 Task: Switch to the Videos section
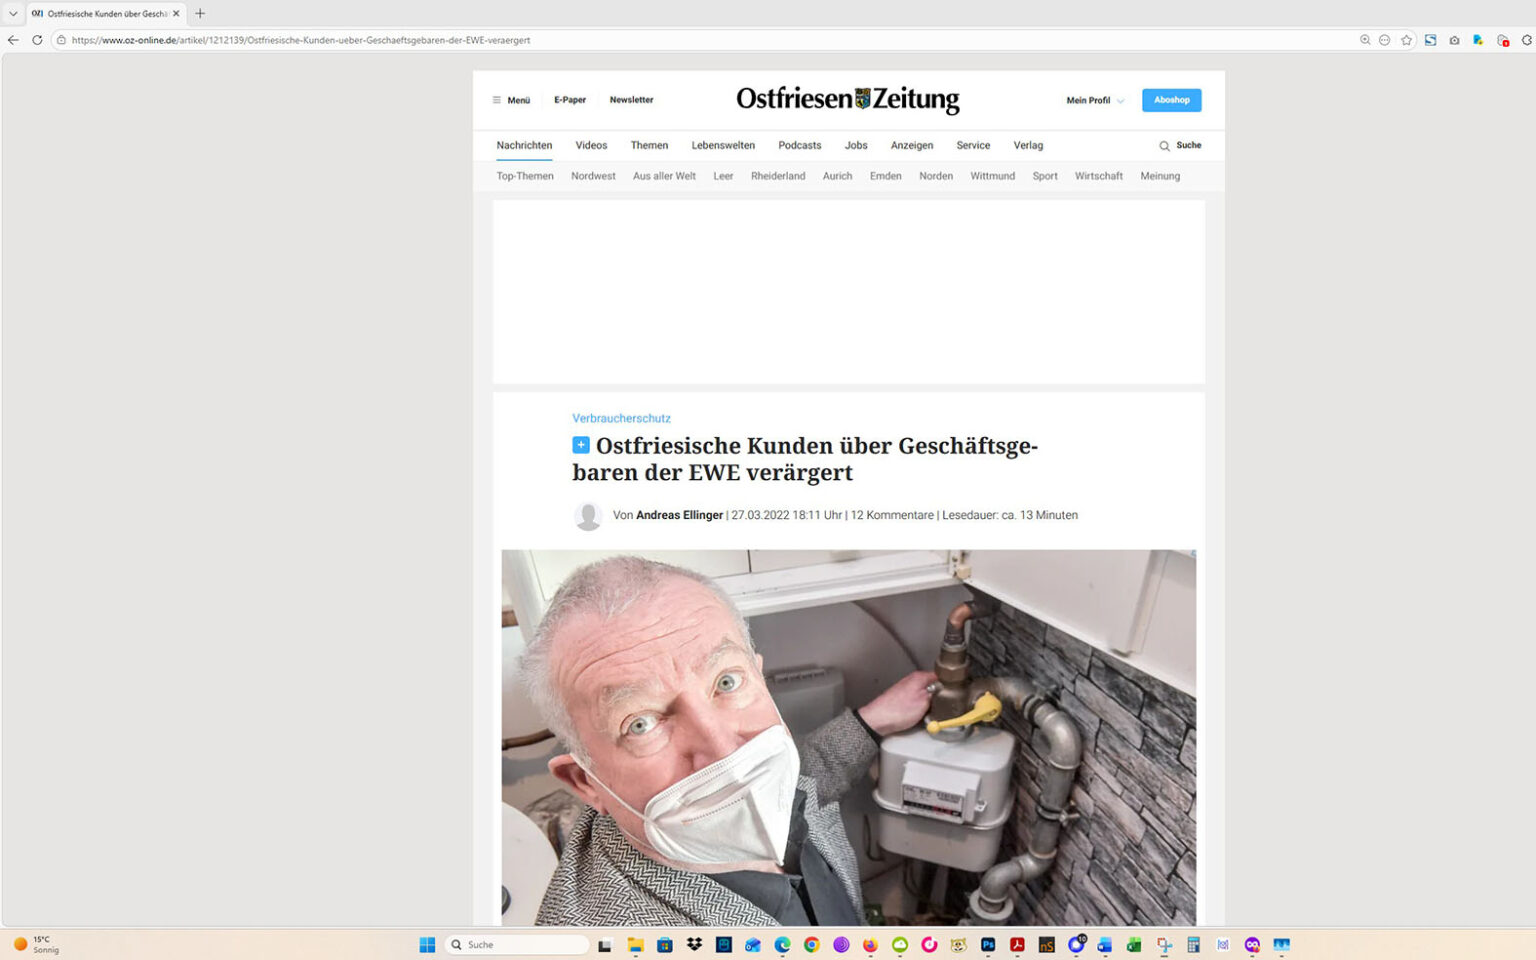pyautogui.click(x=591, y=145)
